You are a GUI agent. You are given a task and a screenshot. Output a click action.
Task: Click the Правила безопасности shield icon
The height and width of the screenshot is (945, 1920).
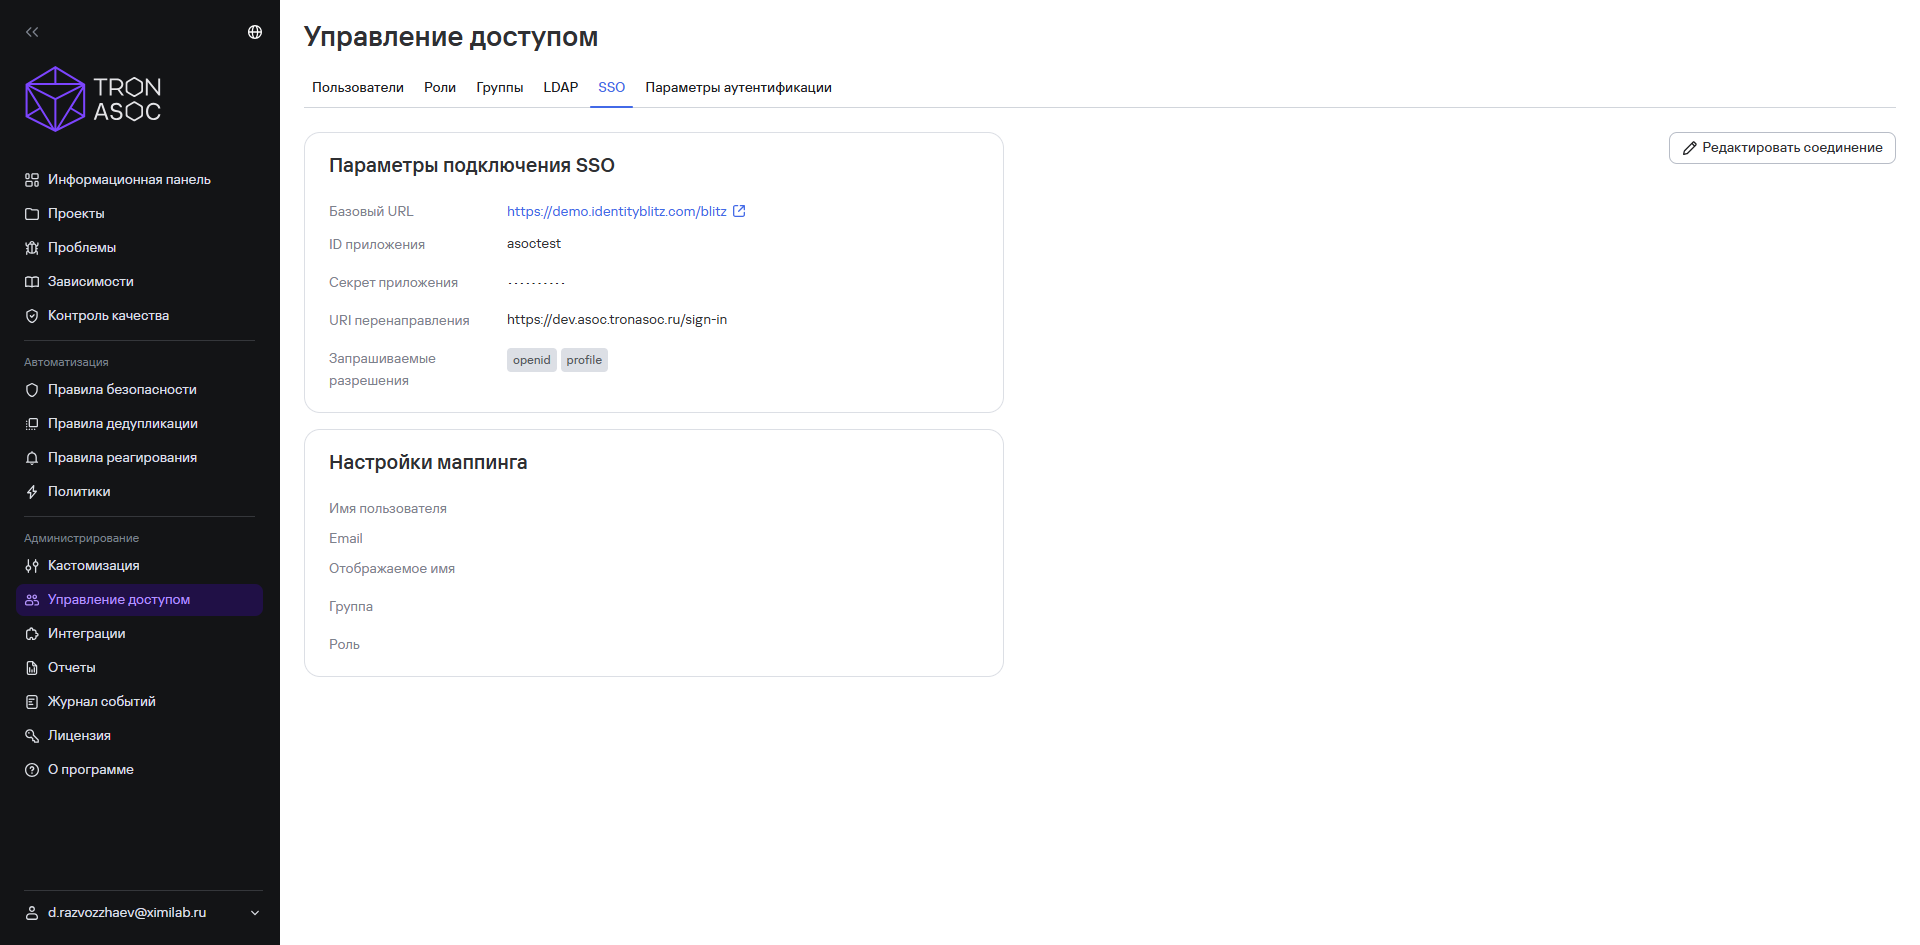click(32, 390)
